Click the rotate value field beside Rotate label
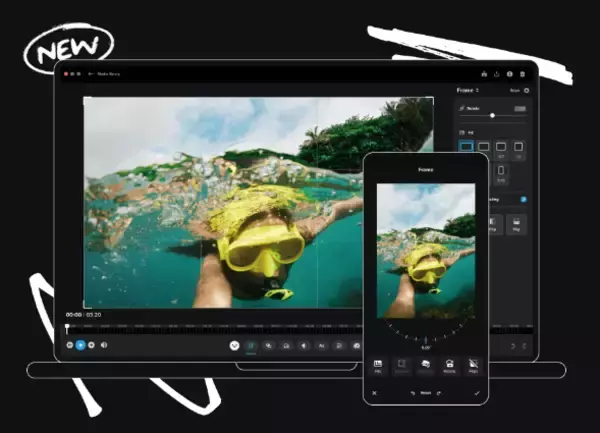The width and height of the screenshot is (600, 433). 520,109
